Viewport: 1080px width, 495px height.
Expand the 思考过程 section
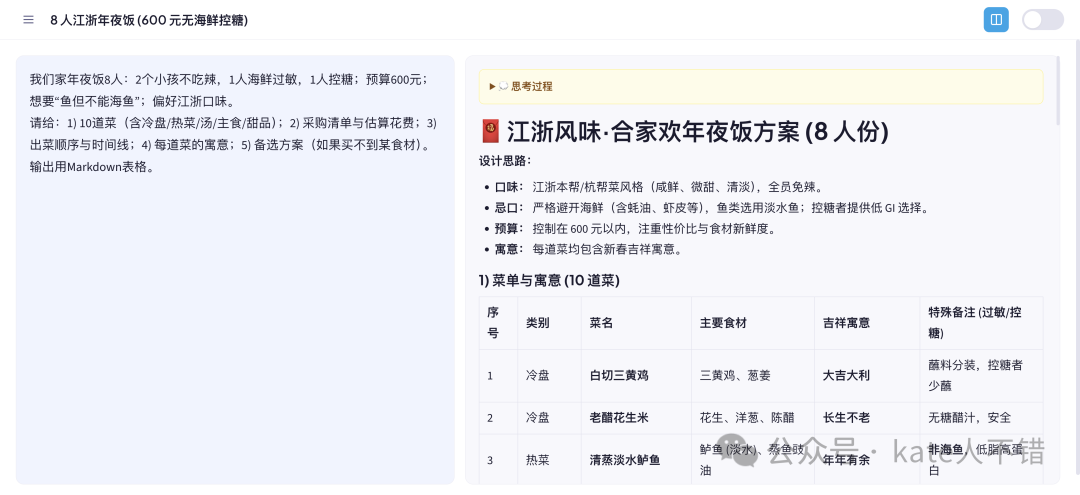pyautogui.click(x=760, y=87)
